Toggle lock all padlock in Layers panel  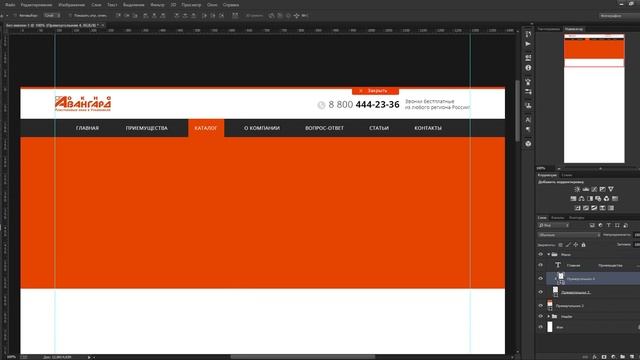click(x=583, y=245)
